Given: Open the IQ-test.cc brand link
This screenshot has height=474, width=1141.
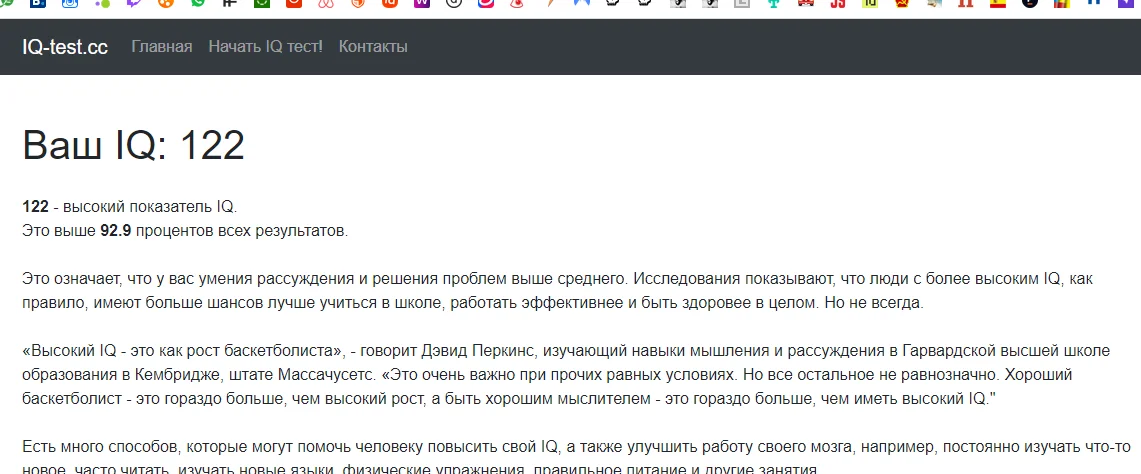Looking at the screenshot, I should point(65,47).
